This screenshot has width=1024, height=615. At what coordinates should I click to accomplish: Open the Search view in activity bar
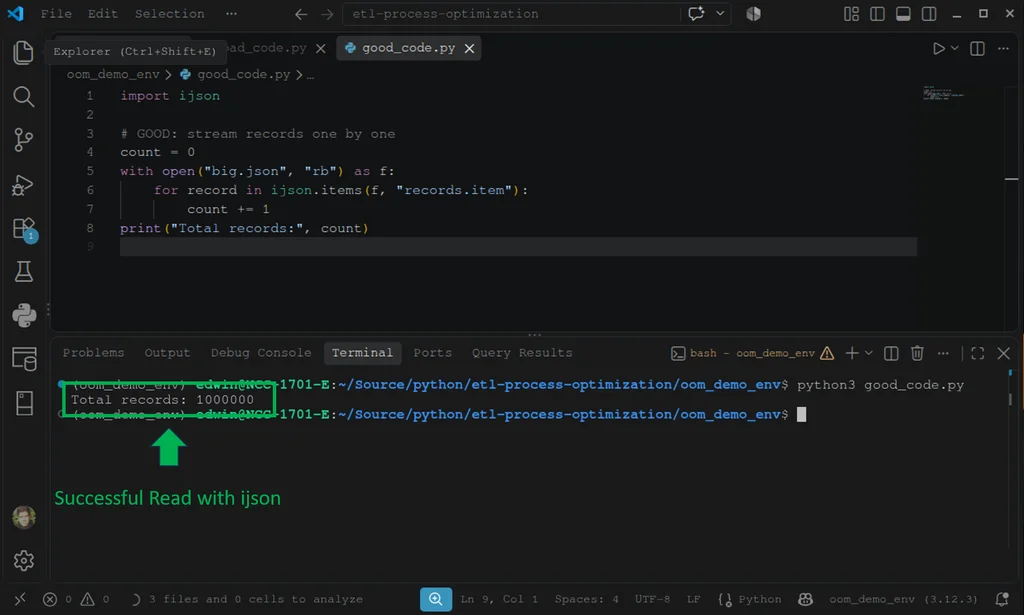pos(24,97)
